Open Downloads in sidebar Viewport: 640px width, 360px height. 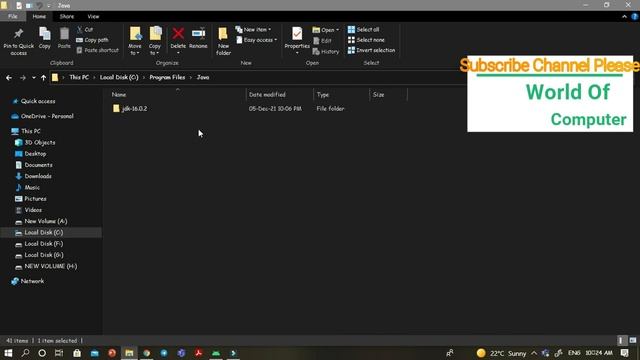click(x=33, y=176)
